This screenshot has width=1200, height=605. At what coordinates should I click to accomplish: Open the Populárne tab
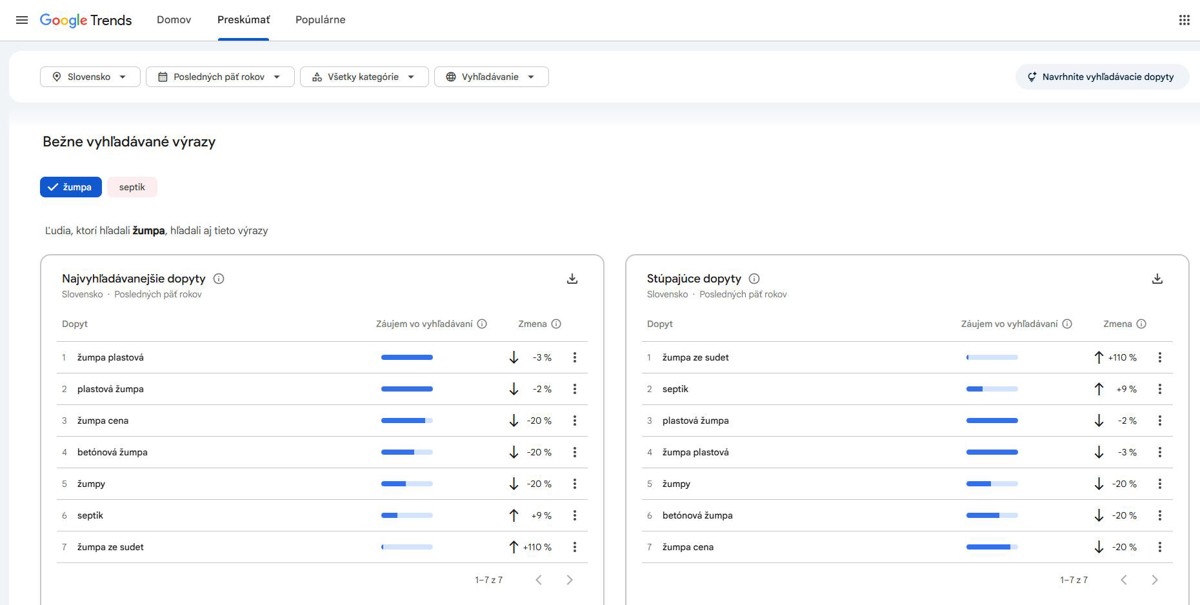click(x=321, y=20)
